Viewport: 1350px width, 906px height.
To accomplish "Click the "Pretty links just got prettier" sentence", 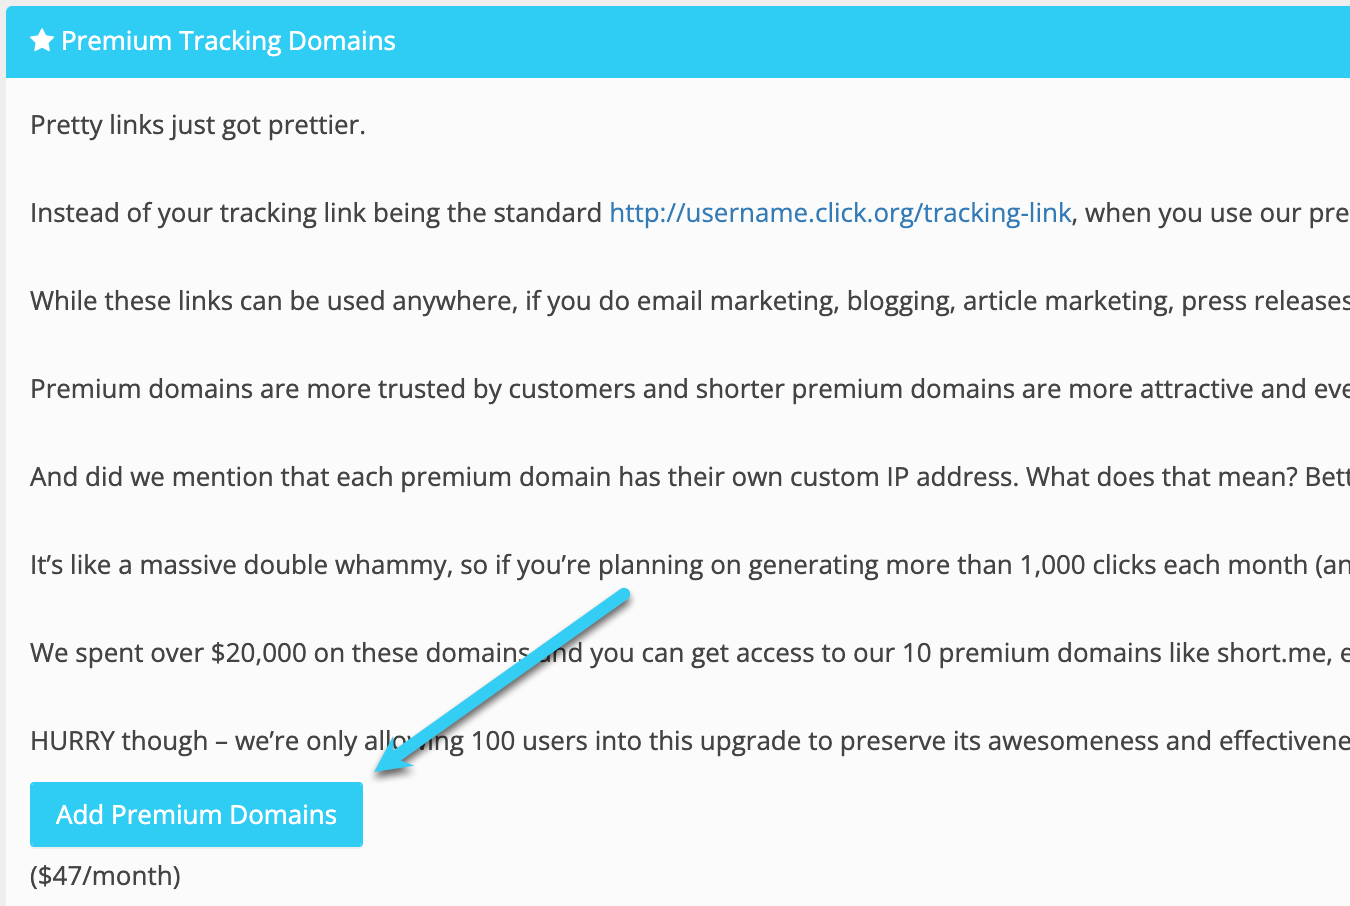I will 198,125.
